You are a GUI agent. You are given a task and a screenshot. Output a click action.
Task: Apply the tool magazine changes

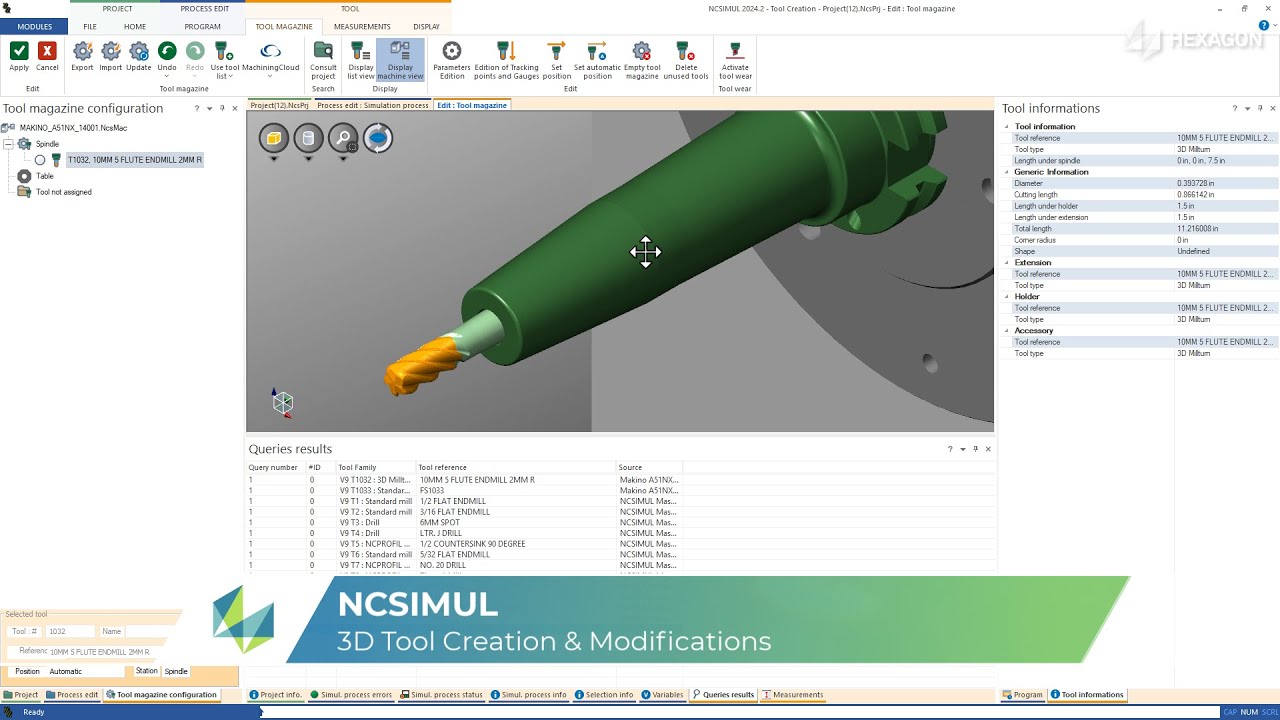pyautogui.click(x=19, y=57)
